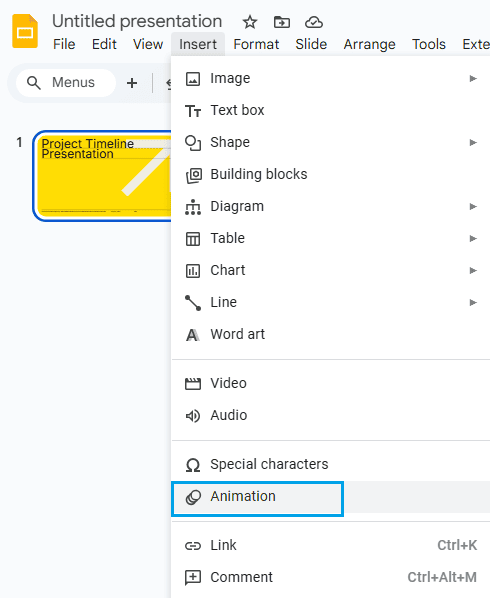Open the Edit menu
The image size is (490, 598).
tap(104, 44)
